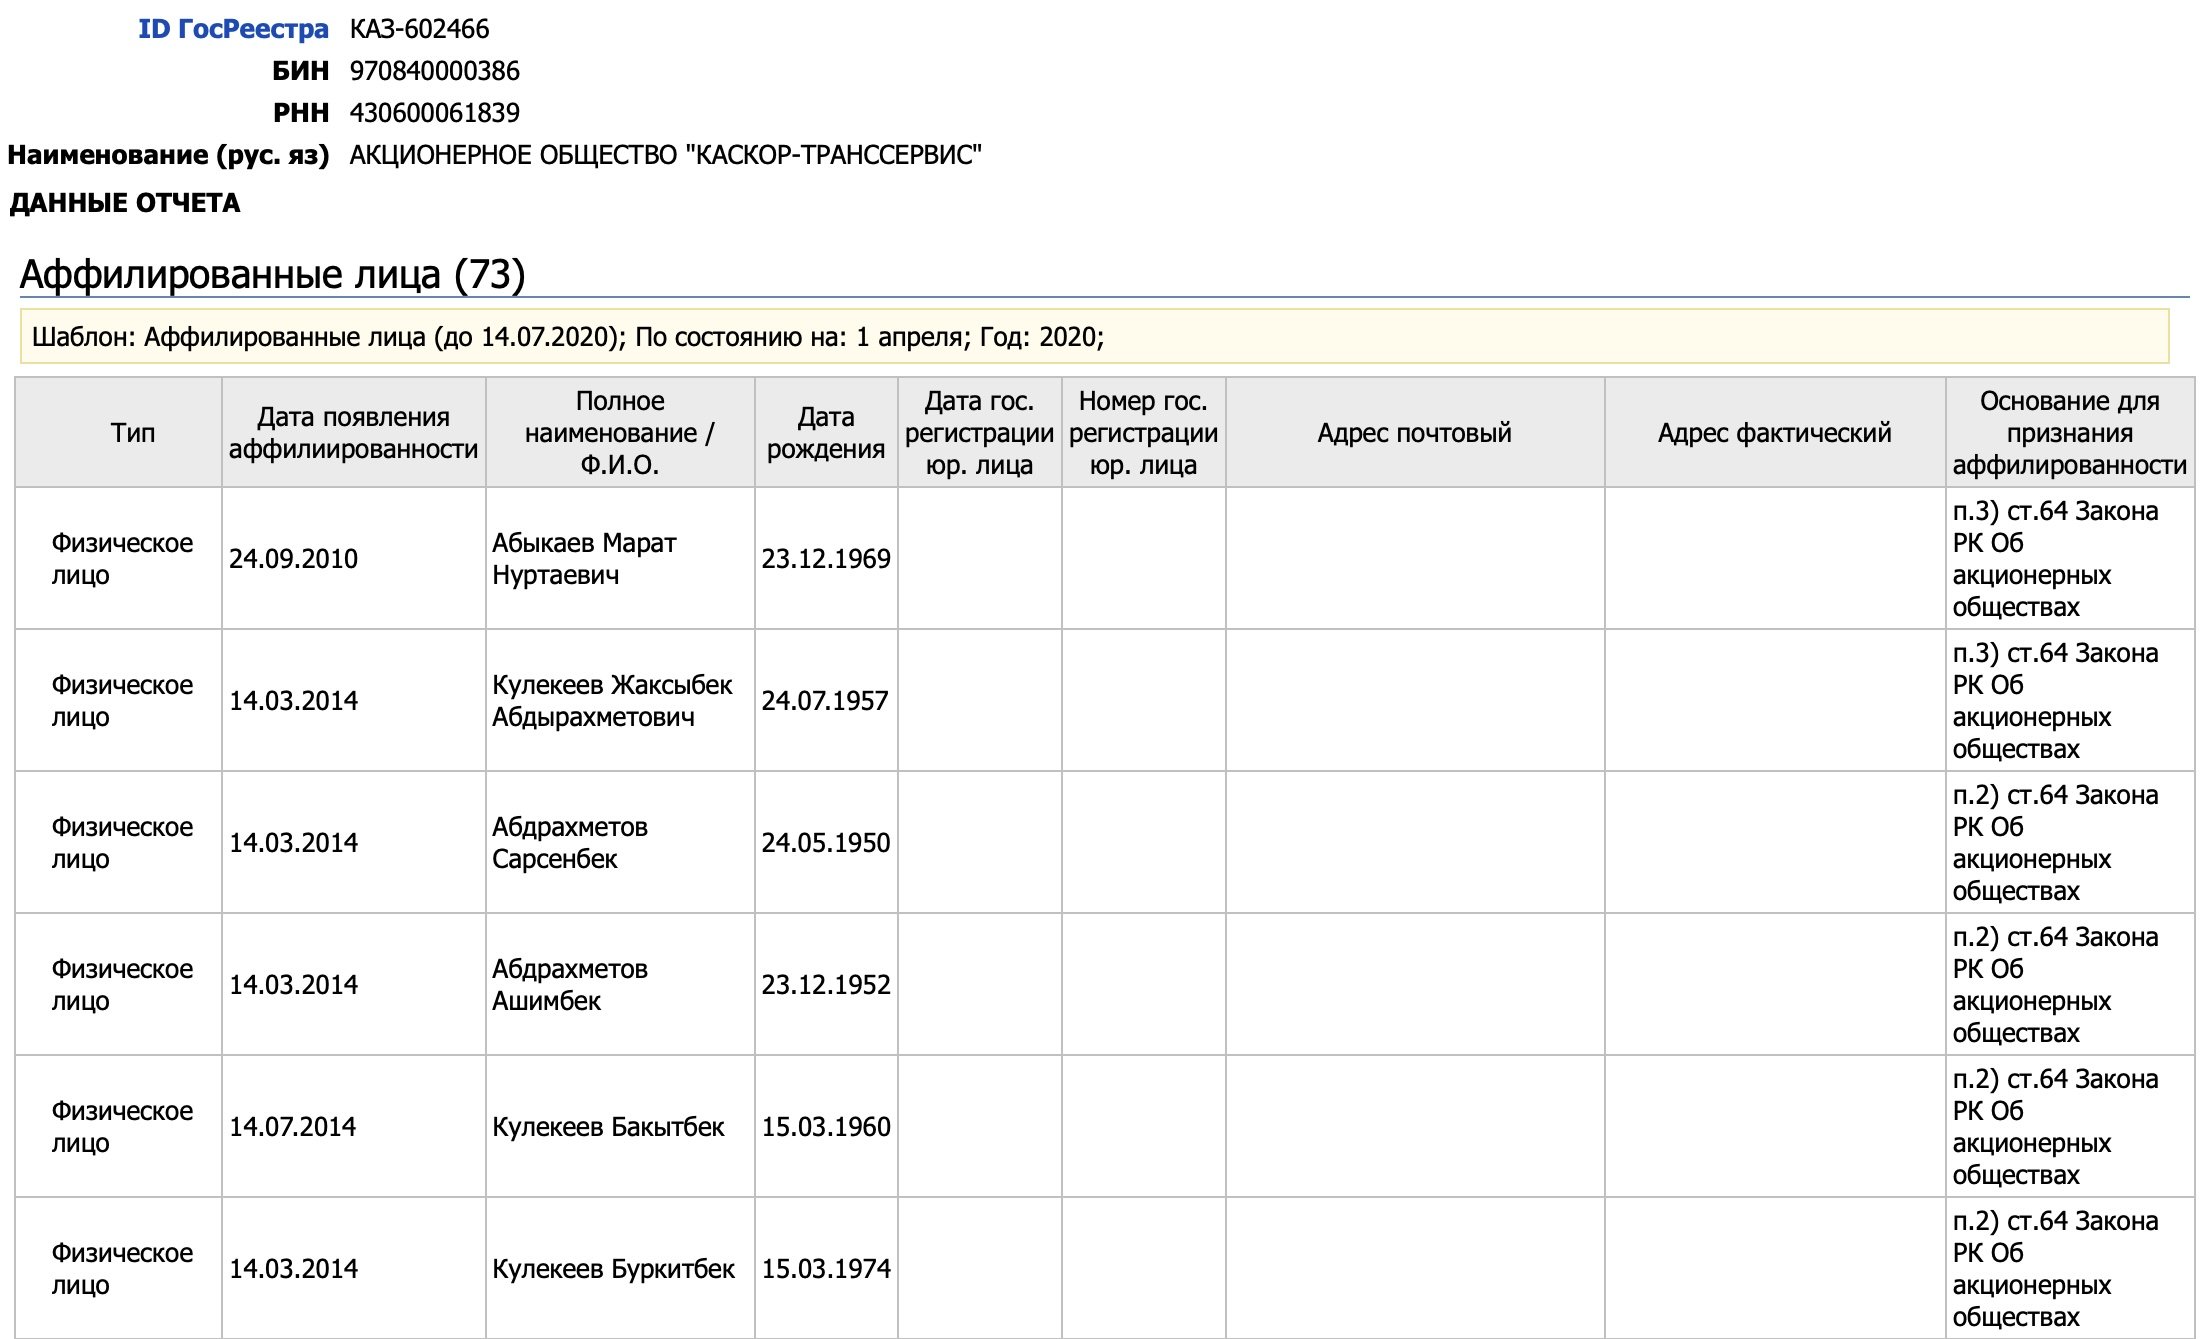
Task: Select the name Абыкаев Марат Нуртаевич
Action: pos(584,559)
